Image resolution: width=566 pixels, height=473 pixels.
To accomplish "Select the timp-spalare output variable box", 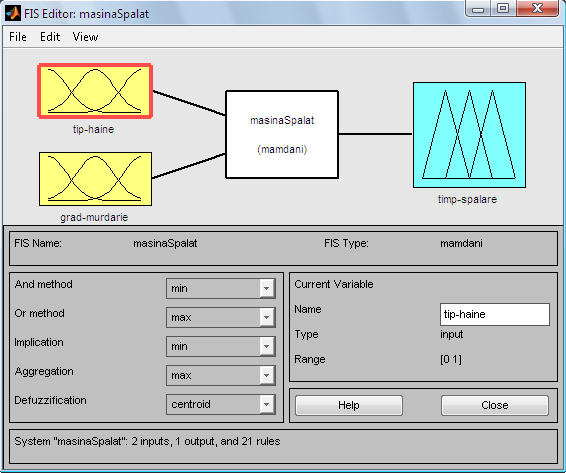I will point(469,135).
